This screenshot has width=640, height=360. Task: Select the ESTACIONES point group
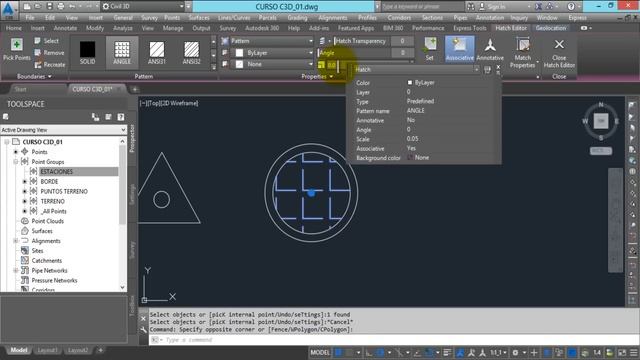click(56, 172)
